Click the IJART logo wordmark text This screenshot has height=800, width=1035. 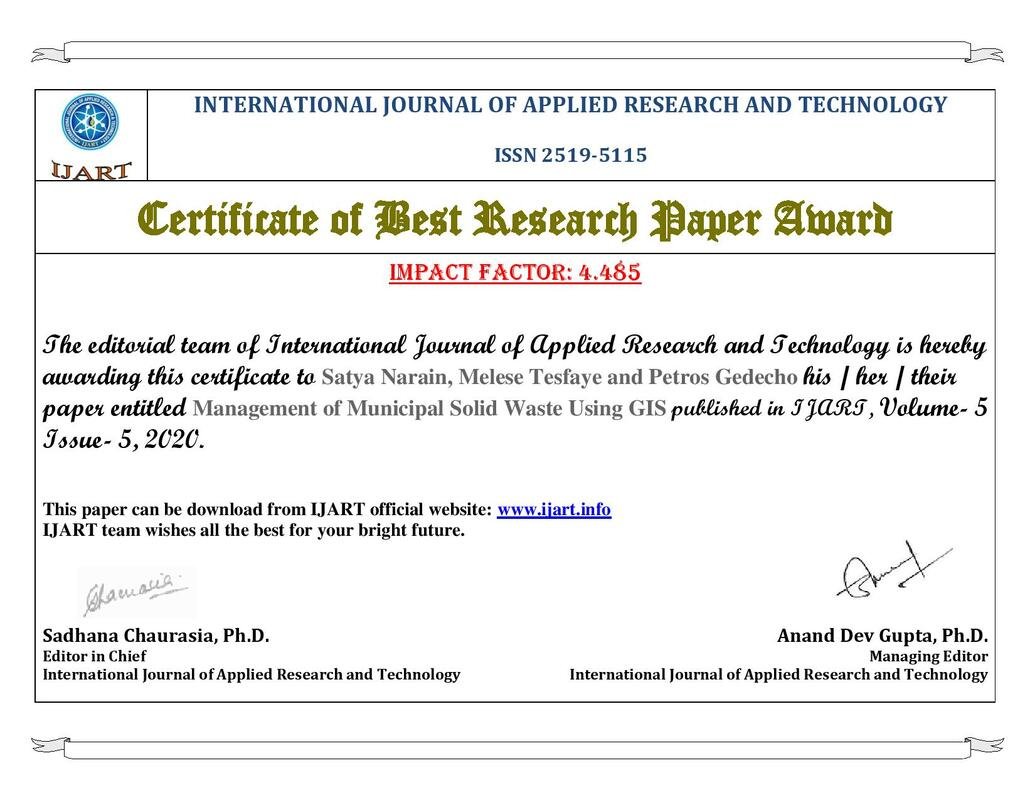(x=91, y=170)
